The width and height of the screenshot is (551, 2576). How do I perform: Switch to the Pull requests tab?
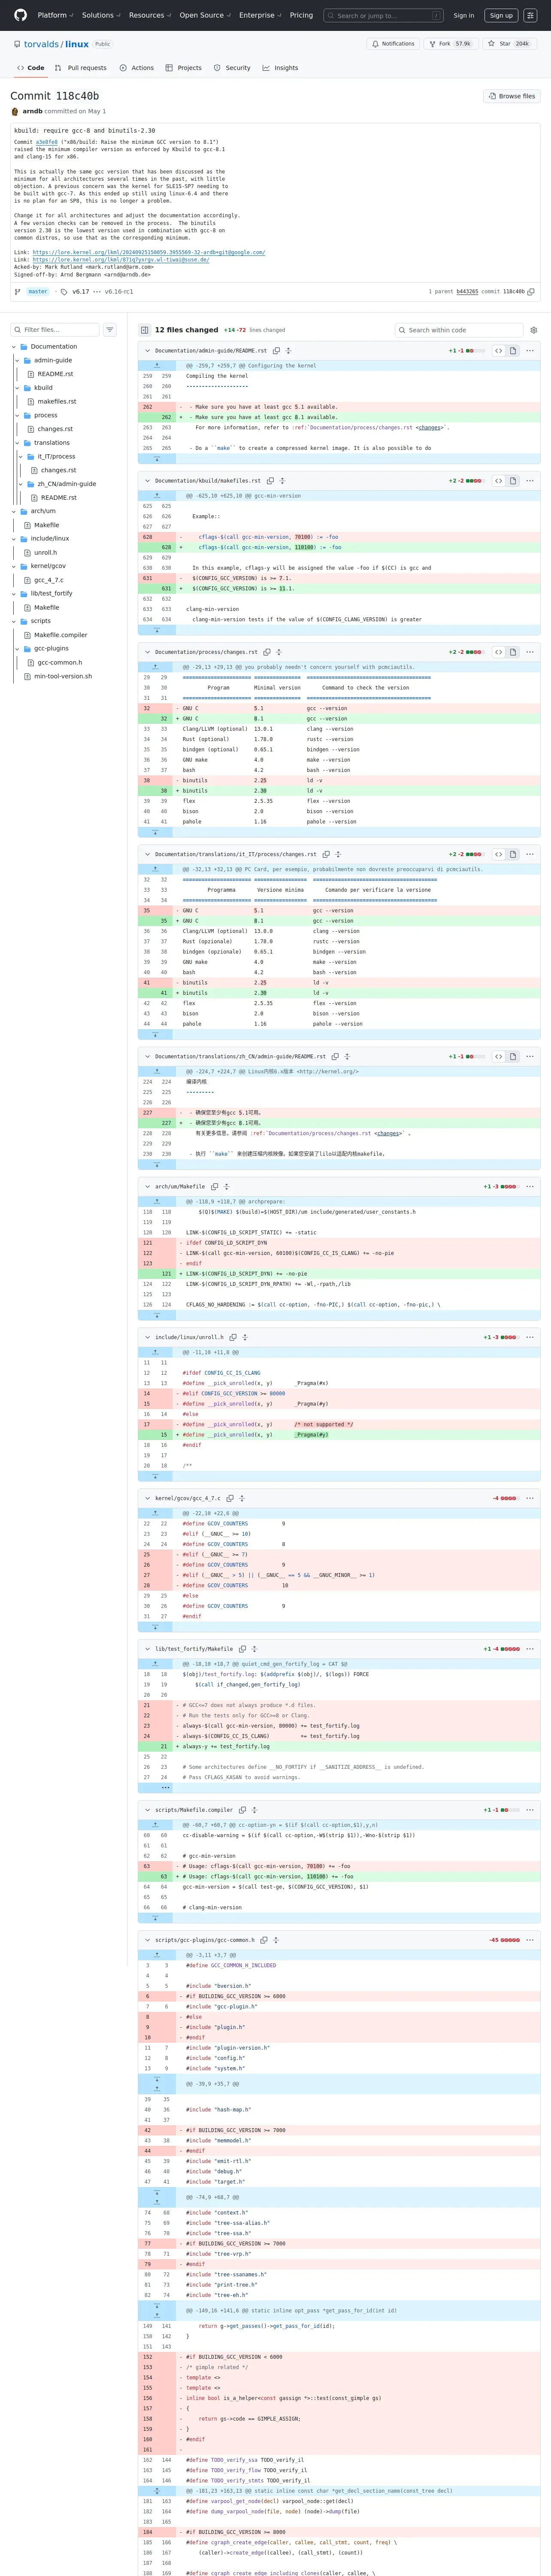(x=80, y=68)
